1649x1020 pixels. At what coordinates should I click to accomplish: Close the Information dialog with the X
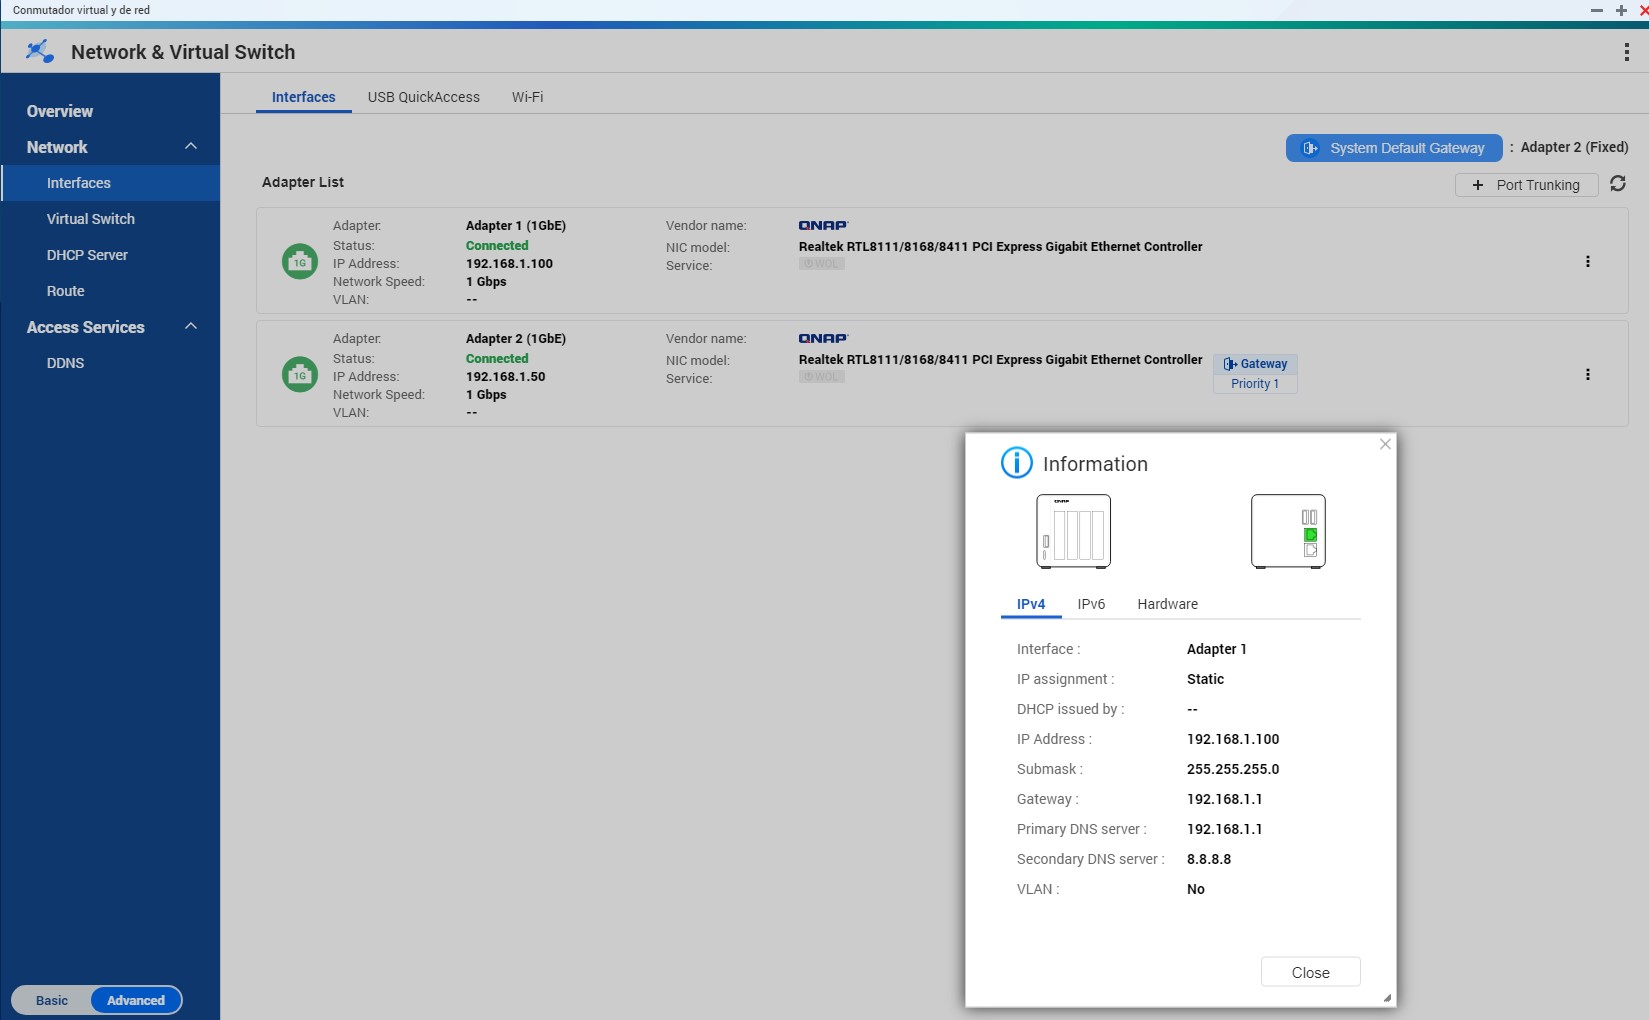(x=1385, y=444)
